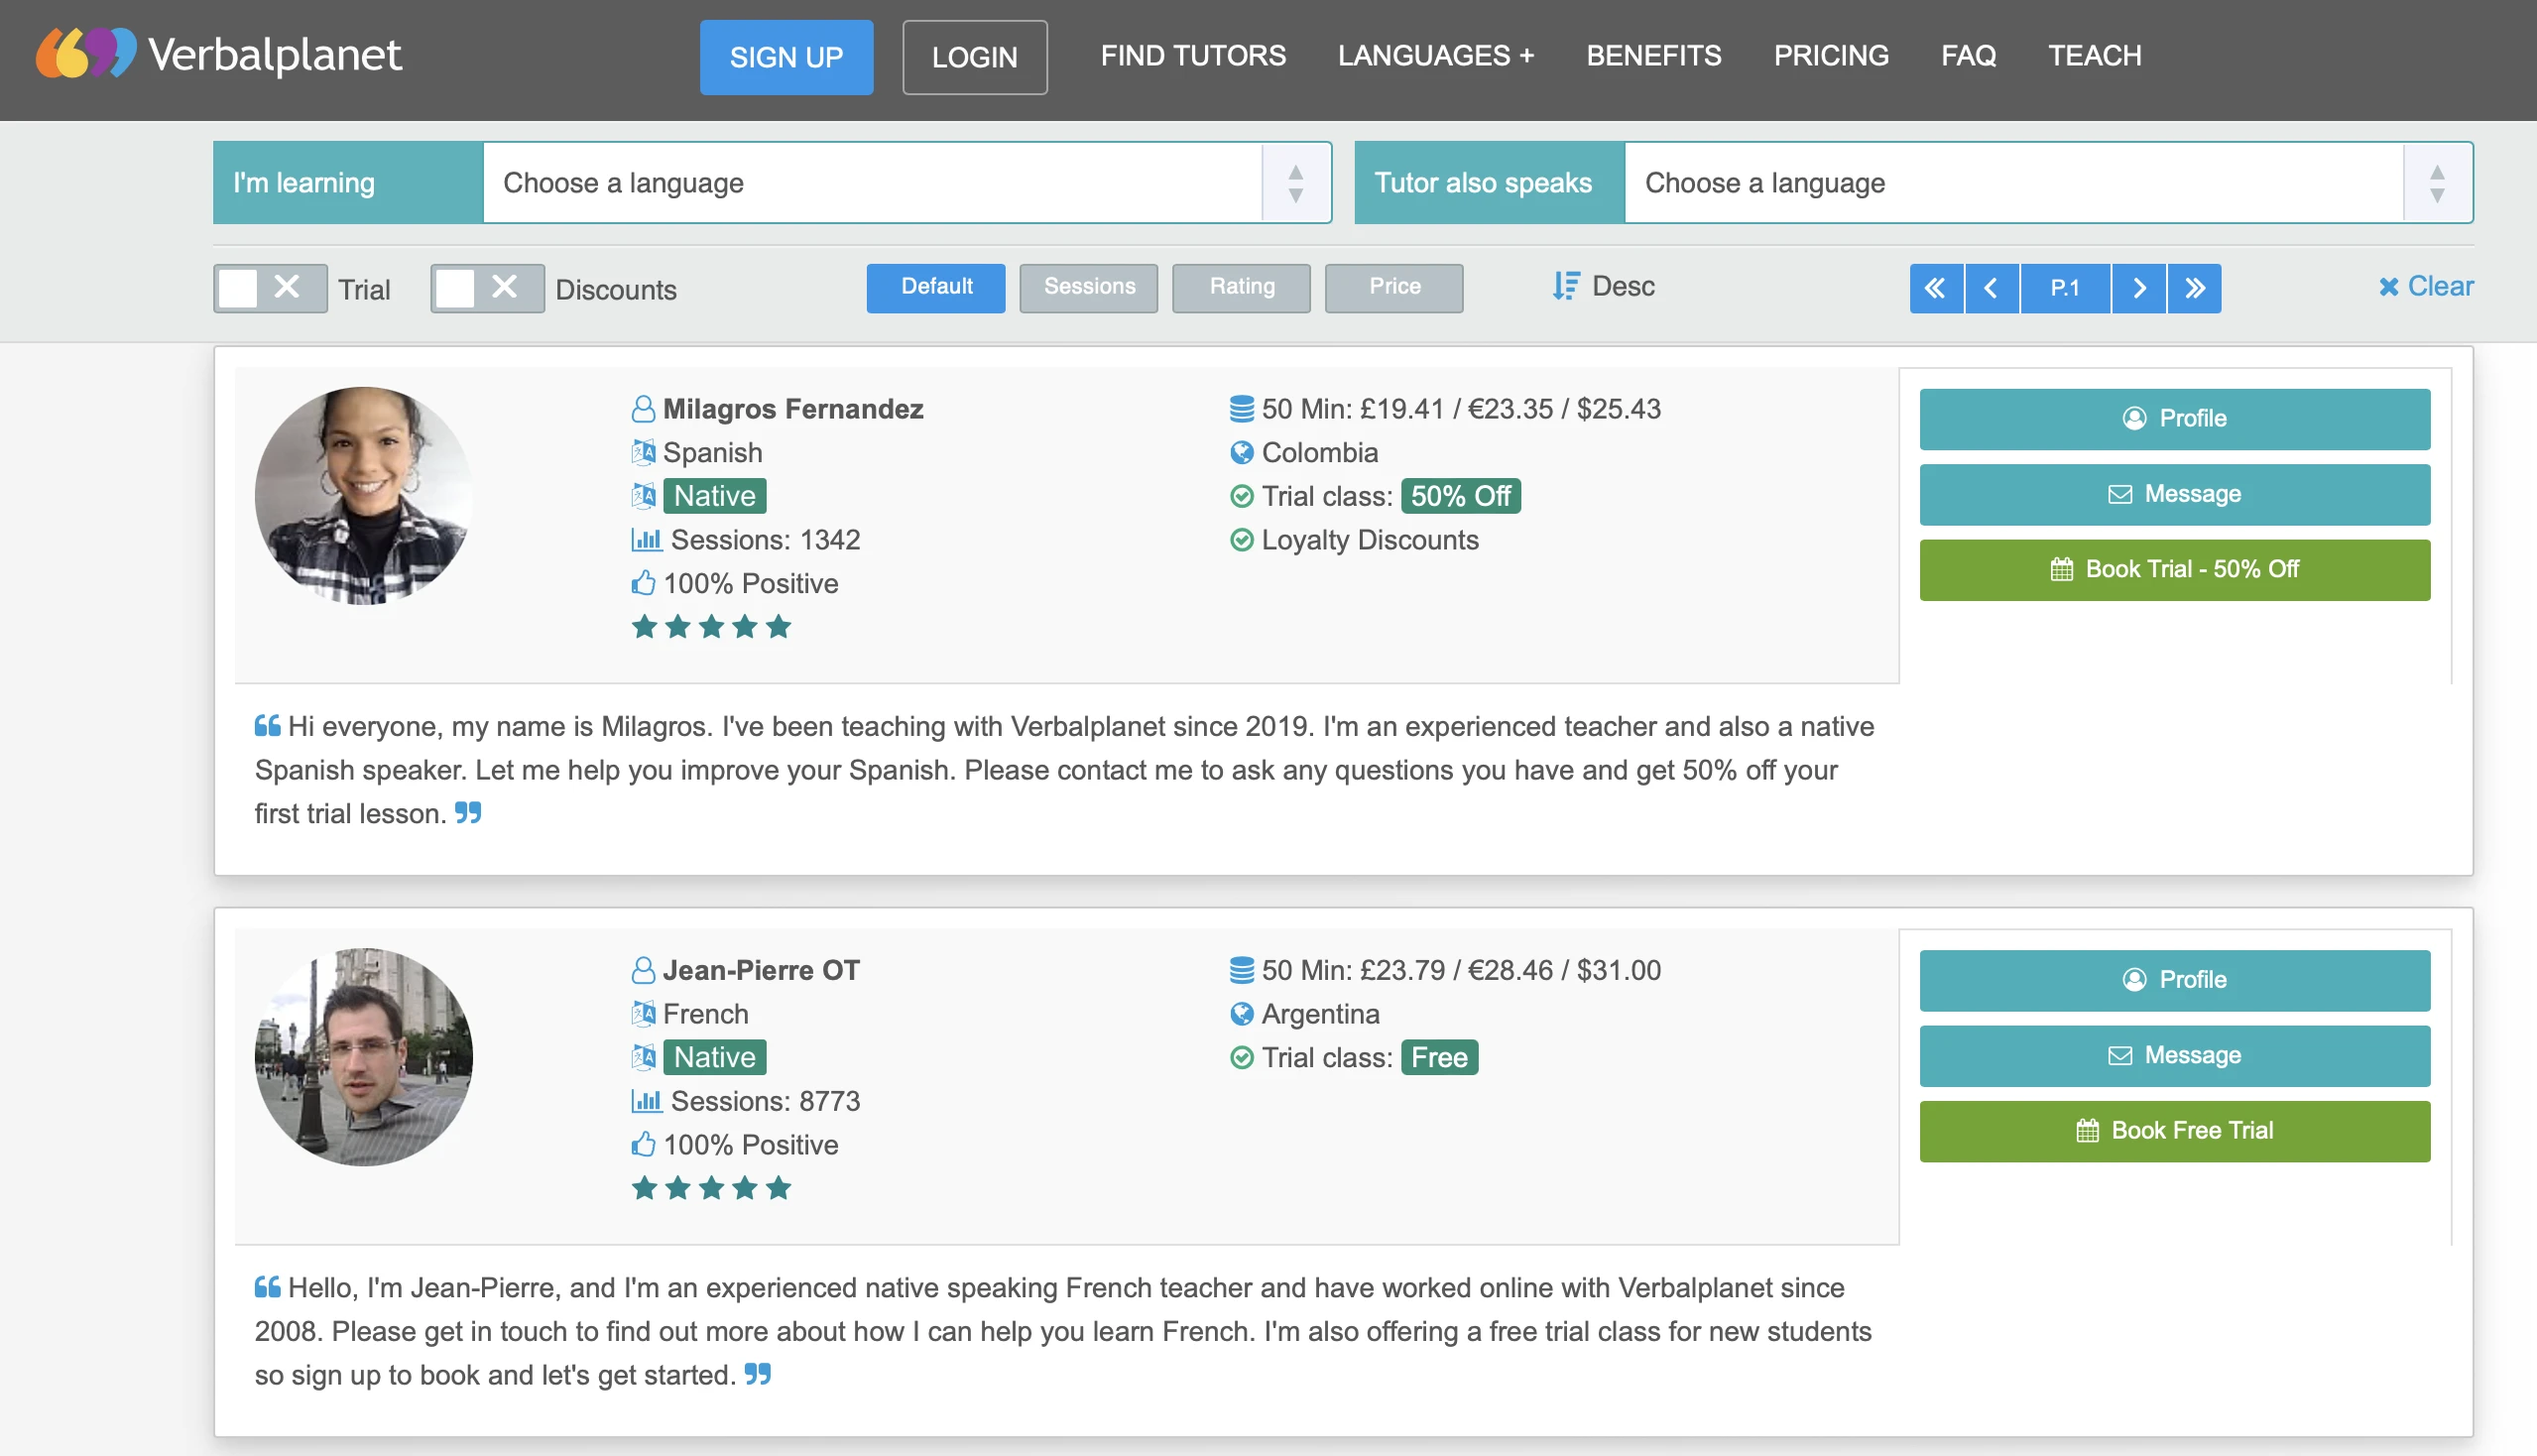Image resolution: width=2537 pixels, height=1456 pixels.
Task: Click Jean-Pierre's profile photo
Action: pos(362,1057)
